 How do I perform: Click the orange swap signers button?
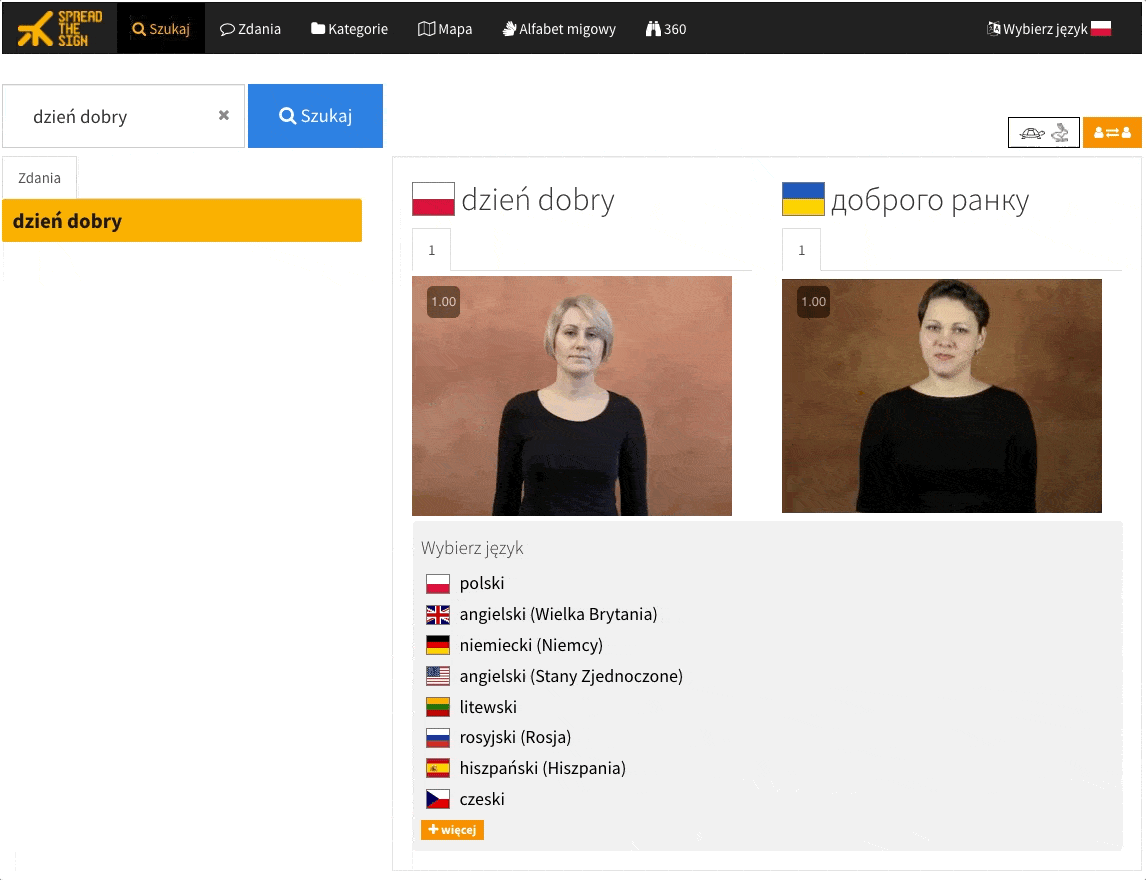(x=1112, y=132)
